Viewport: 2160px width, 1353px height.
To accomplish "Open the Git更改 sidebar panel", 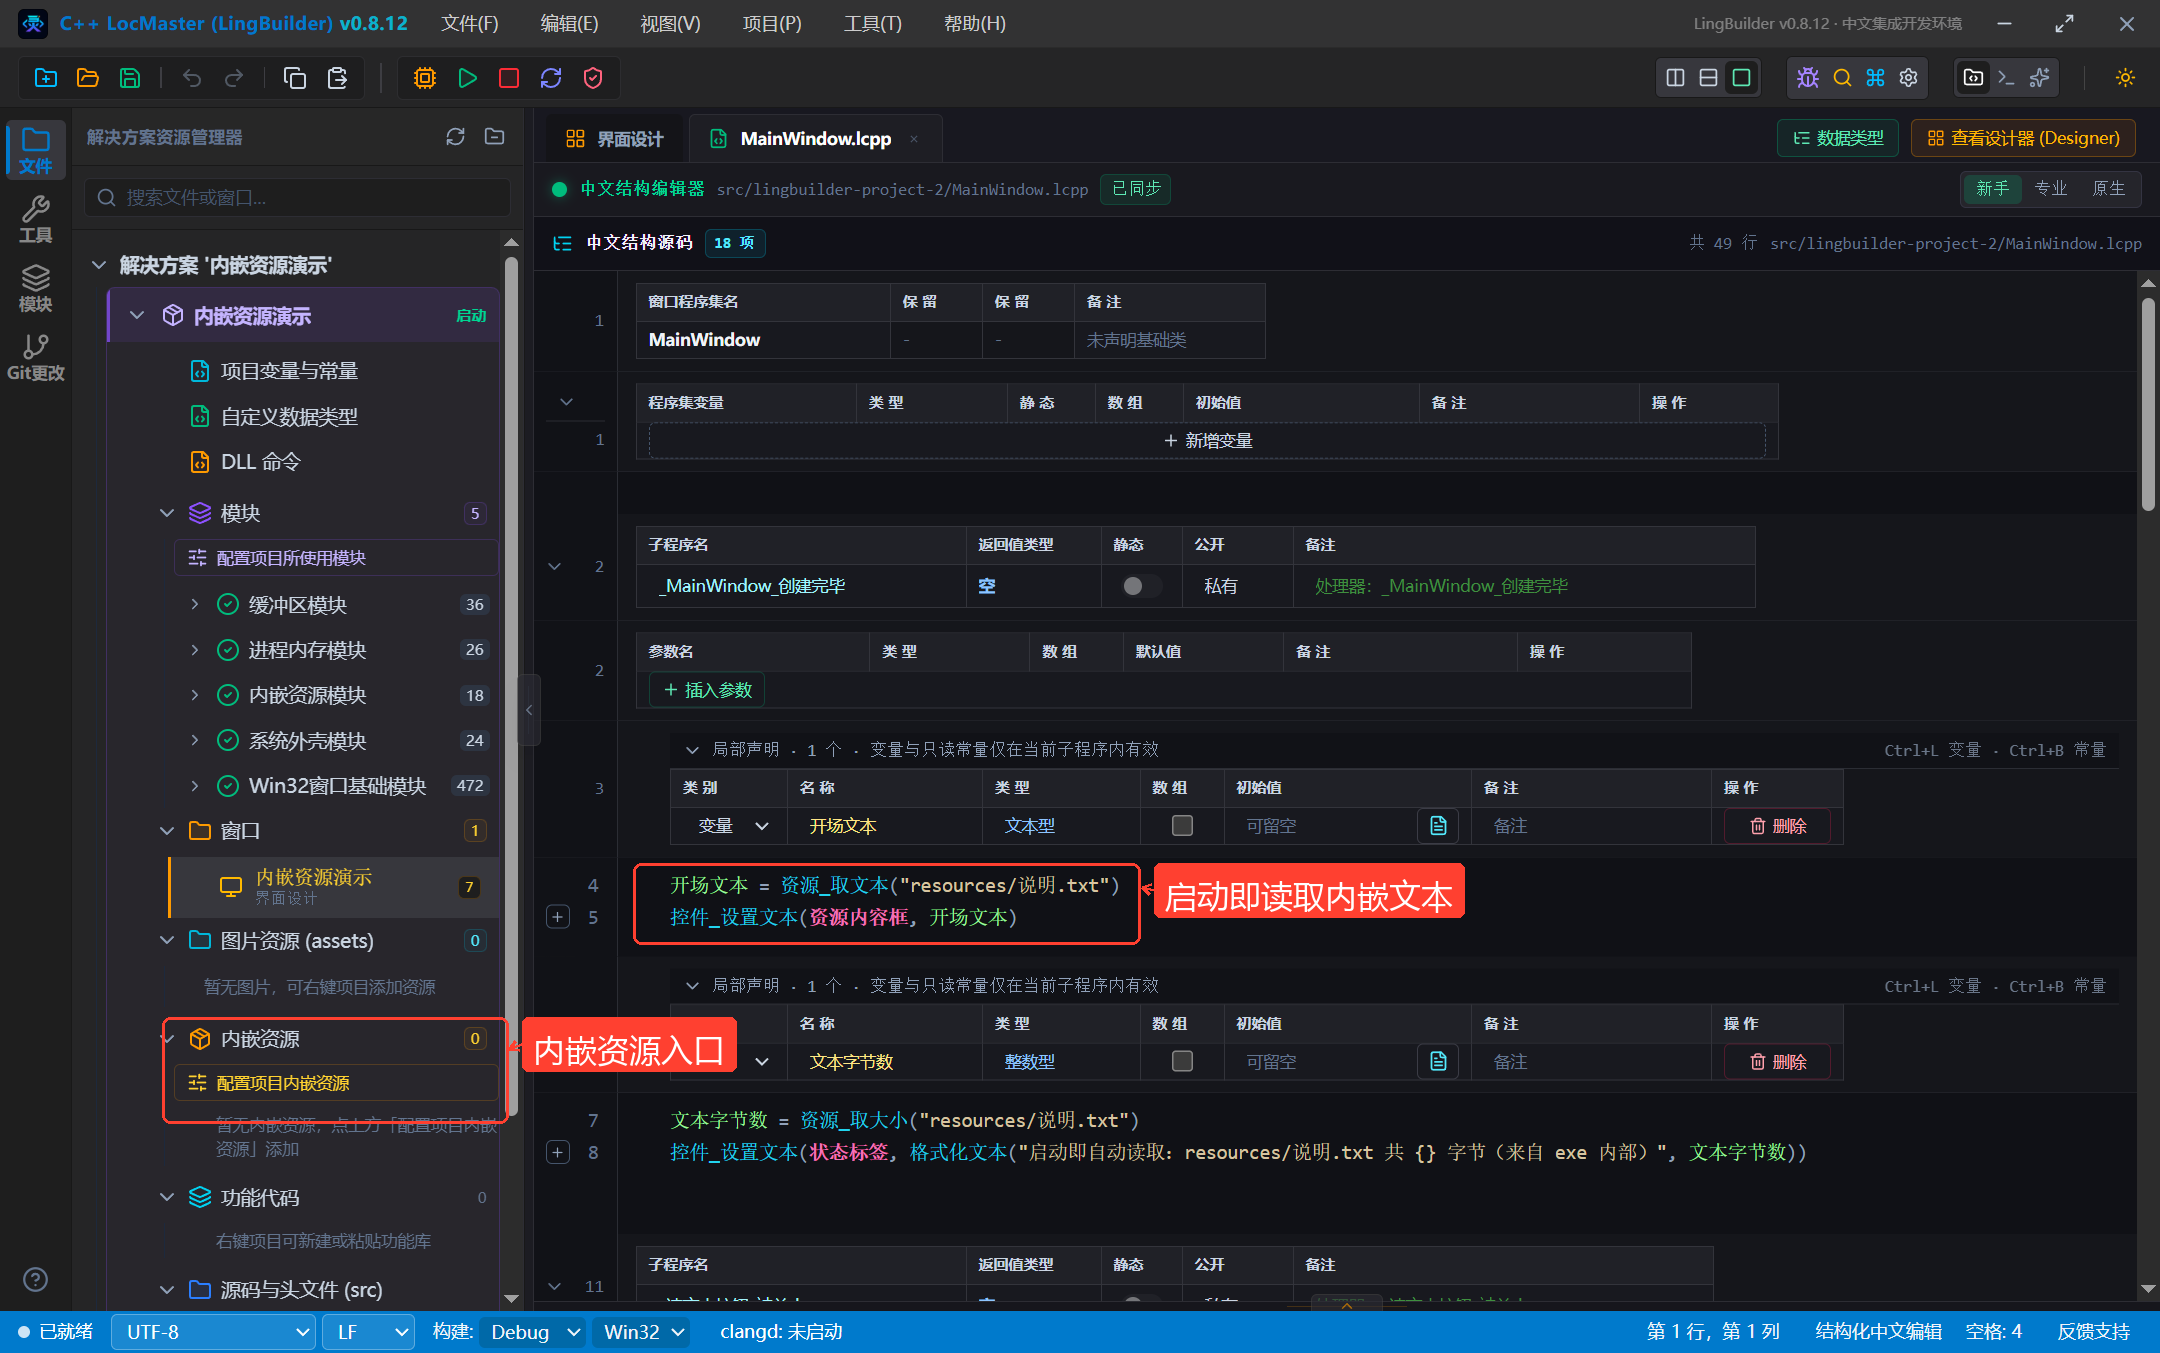I will tap(35, 357).
